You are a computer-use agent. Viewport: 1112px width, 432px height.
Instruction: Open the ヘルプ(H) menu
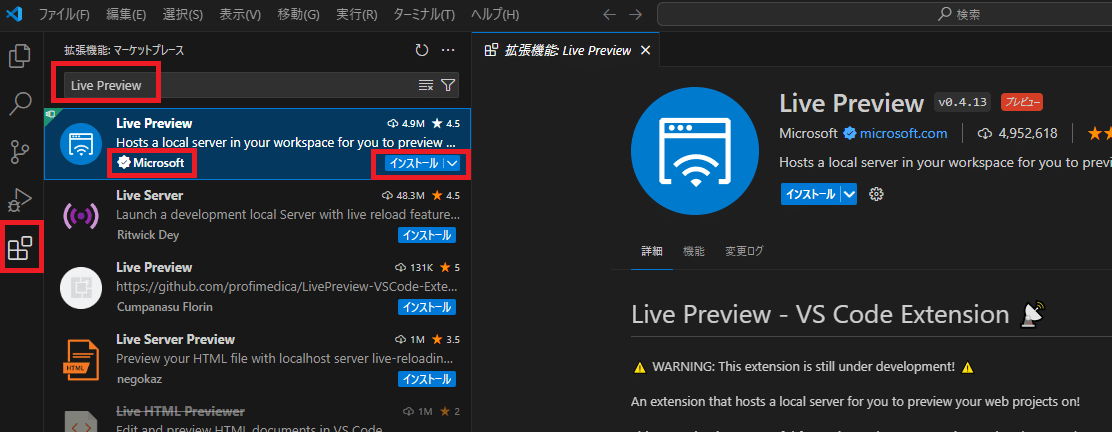(495, 14)
